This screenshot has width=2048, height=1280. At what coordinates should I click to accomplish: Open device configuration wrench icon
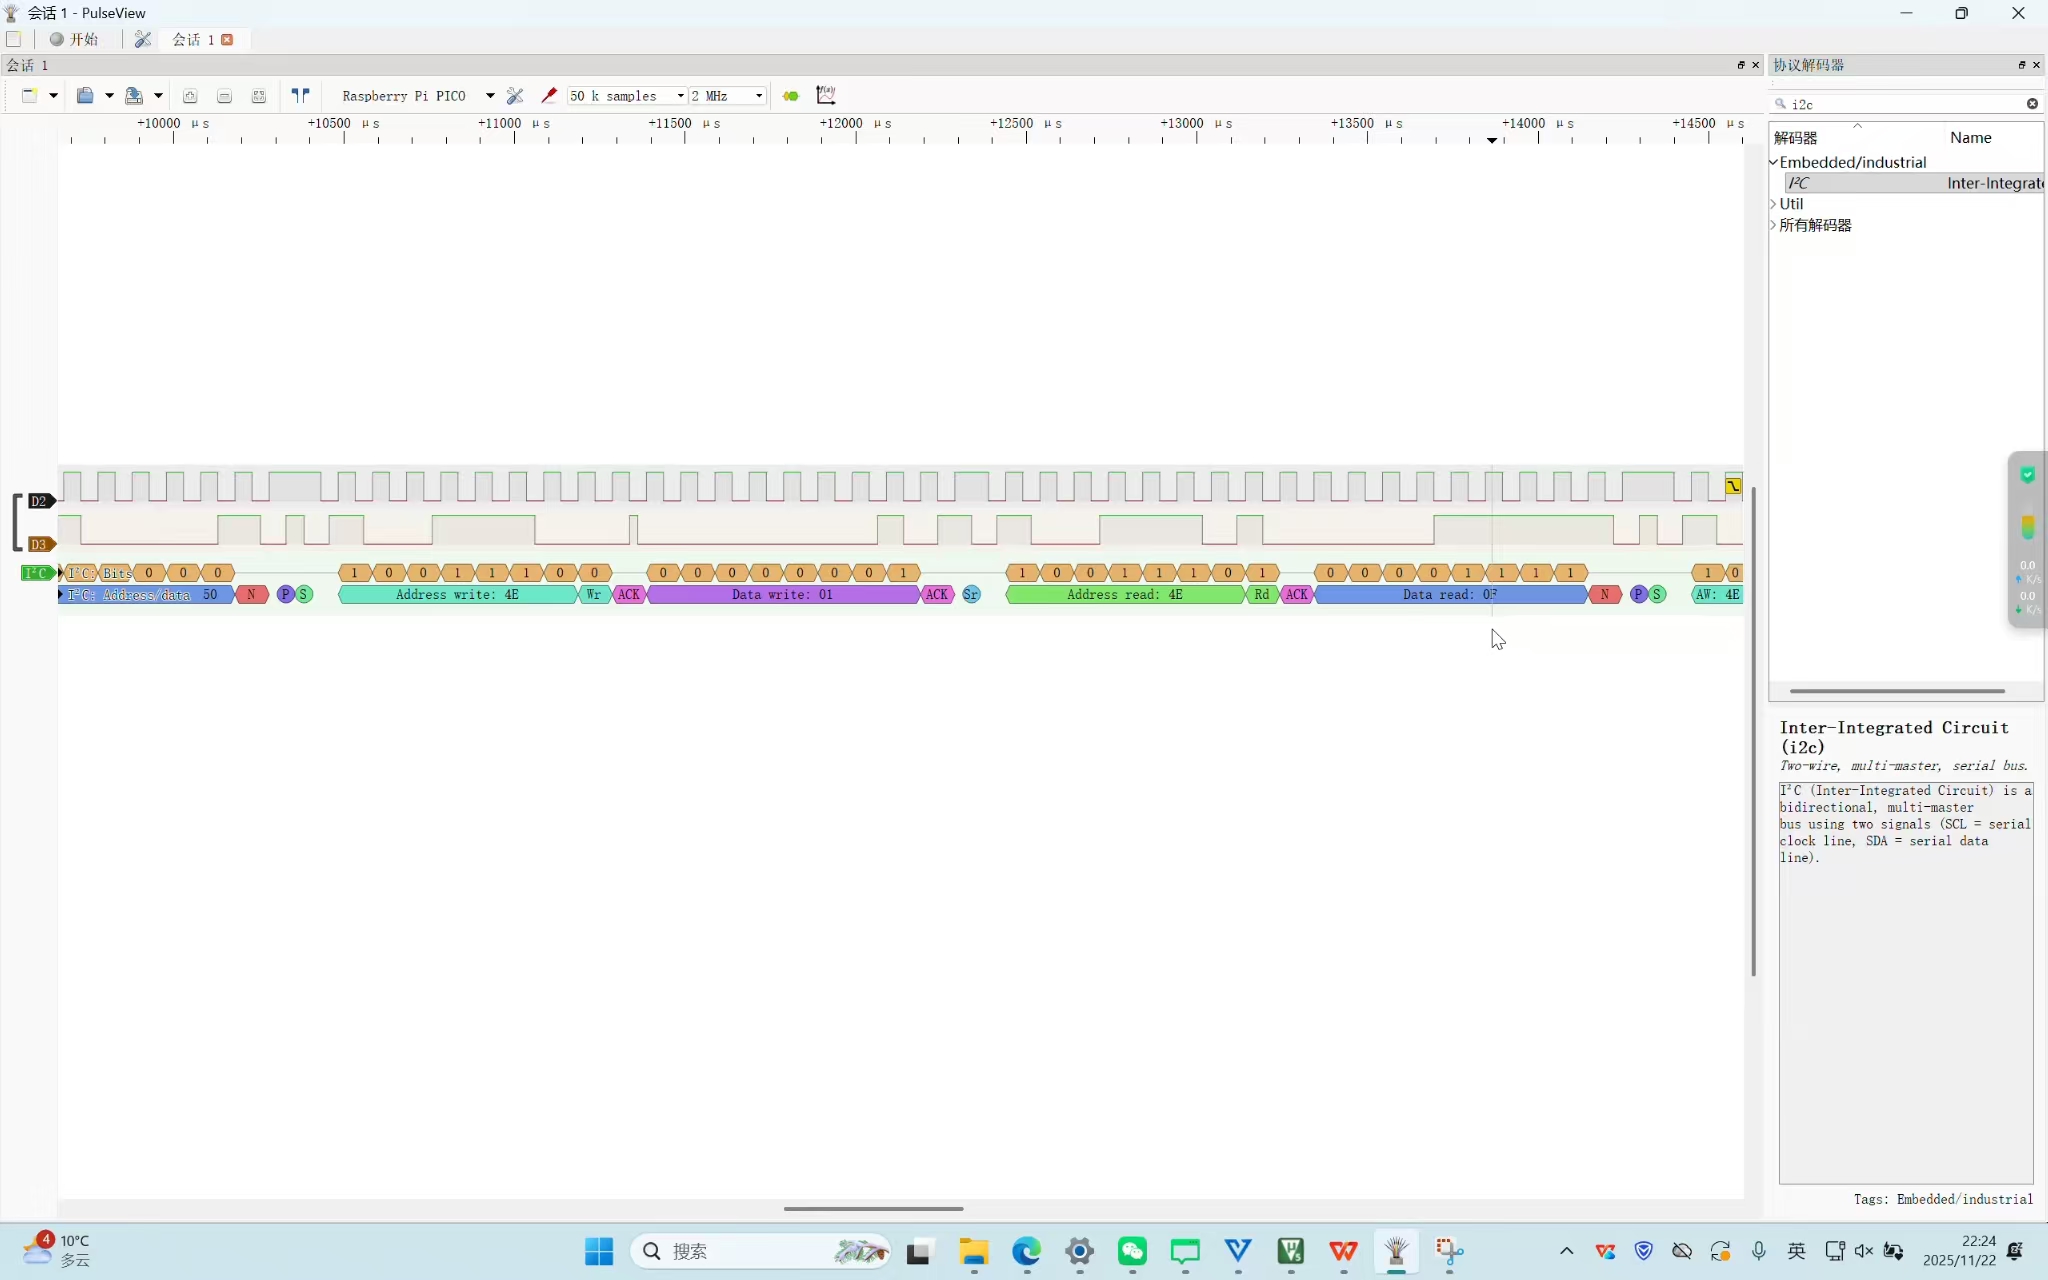tap(515, 96)
